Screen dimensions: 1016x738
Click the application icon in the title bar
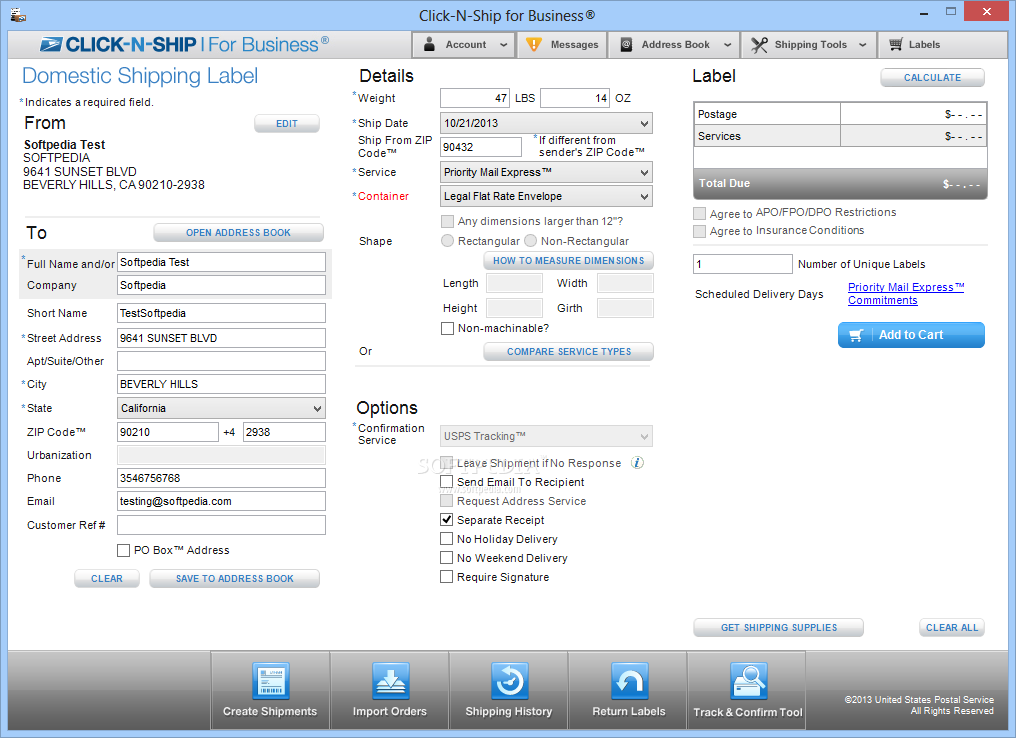18,14
